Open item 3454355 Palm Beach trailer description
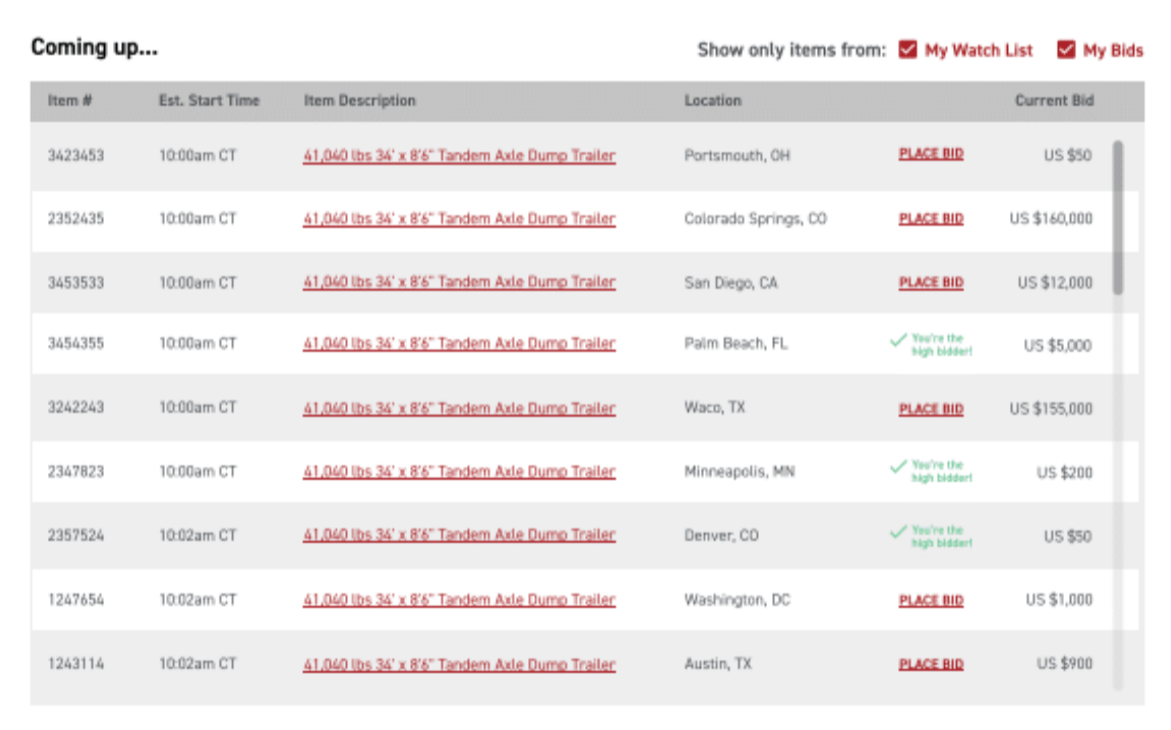The image size is (1171, 730). coord(459,344)
